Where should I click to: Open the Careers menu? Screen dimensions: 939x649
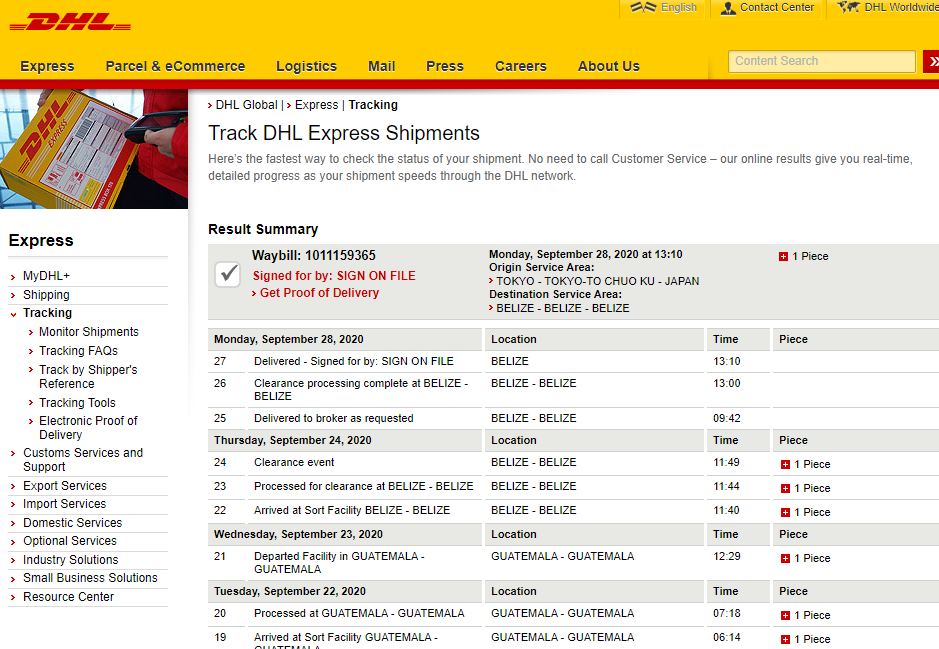click(521, 66)
